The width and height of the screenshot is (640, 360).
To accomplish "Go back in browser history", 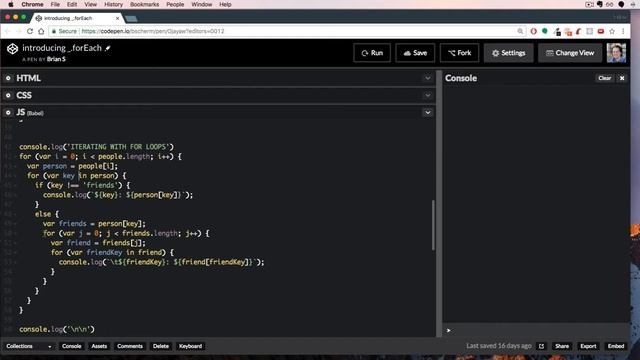I will click(x=7, y=31).
